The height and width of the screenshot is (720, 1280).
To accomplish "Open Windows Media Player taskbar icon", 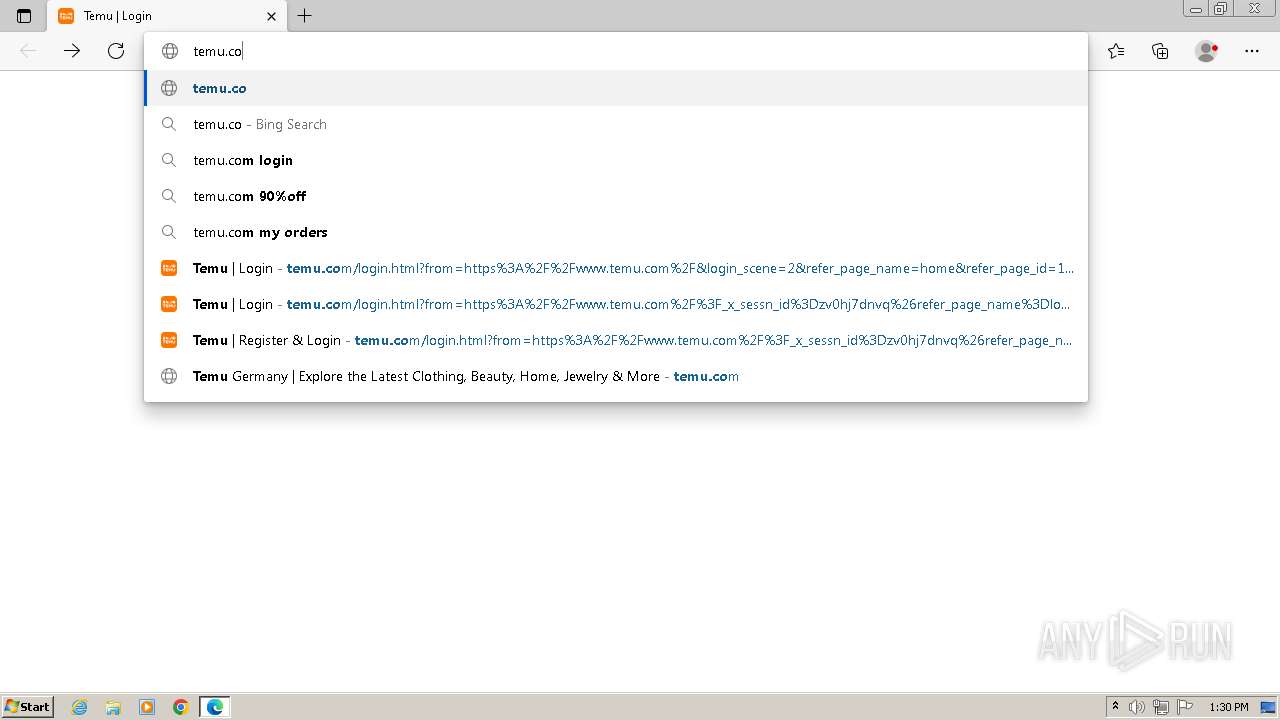I will click(147, 707).
